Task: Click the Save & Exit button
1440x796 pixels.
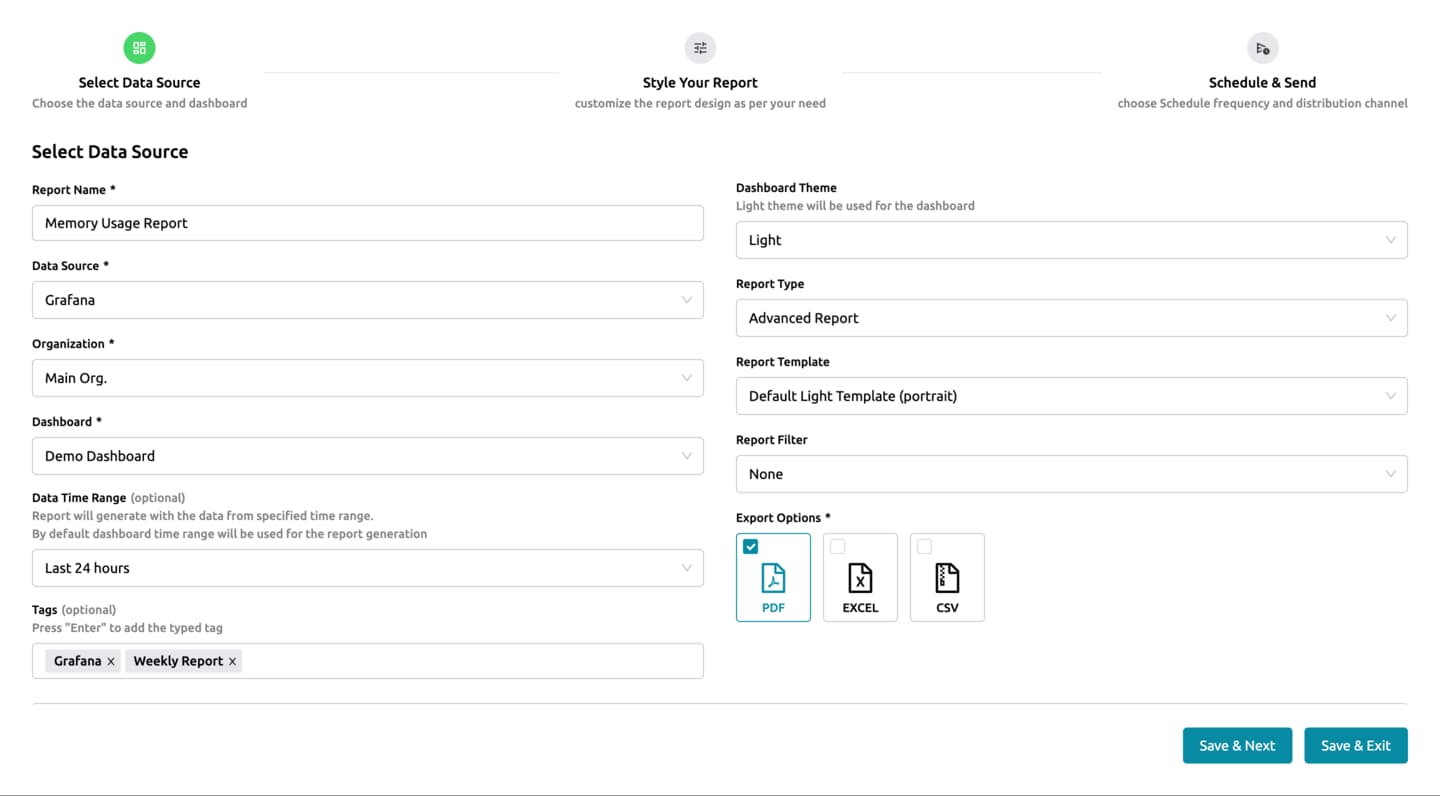Action: click(1355, 745)
